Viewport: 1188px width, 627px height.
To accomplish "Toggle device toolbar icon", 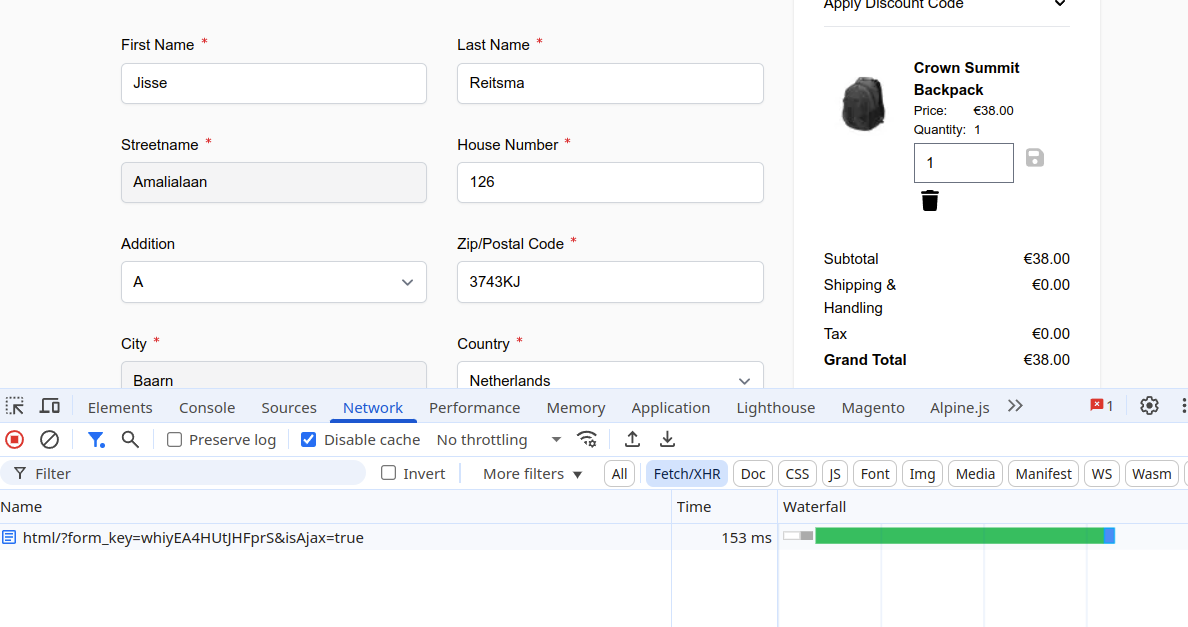I will click(50, 407).
